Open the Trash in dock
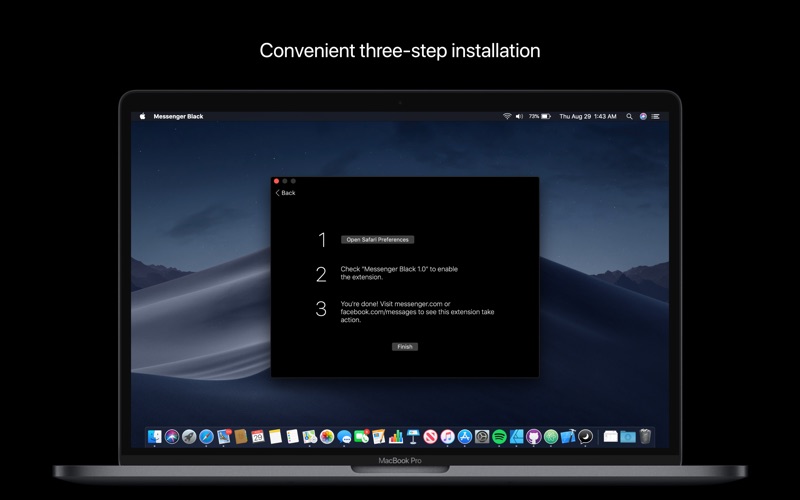This screenshot has width=800, height=500. coord(645,437)
